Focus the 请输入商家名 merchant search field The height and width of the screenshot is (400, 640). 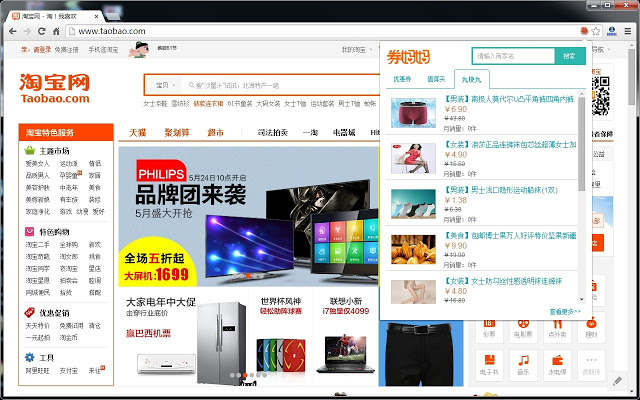pyautogui.click(x=513, y=56)
